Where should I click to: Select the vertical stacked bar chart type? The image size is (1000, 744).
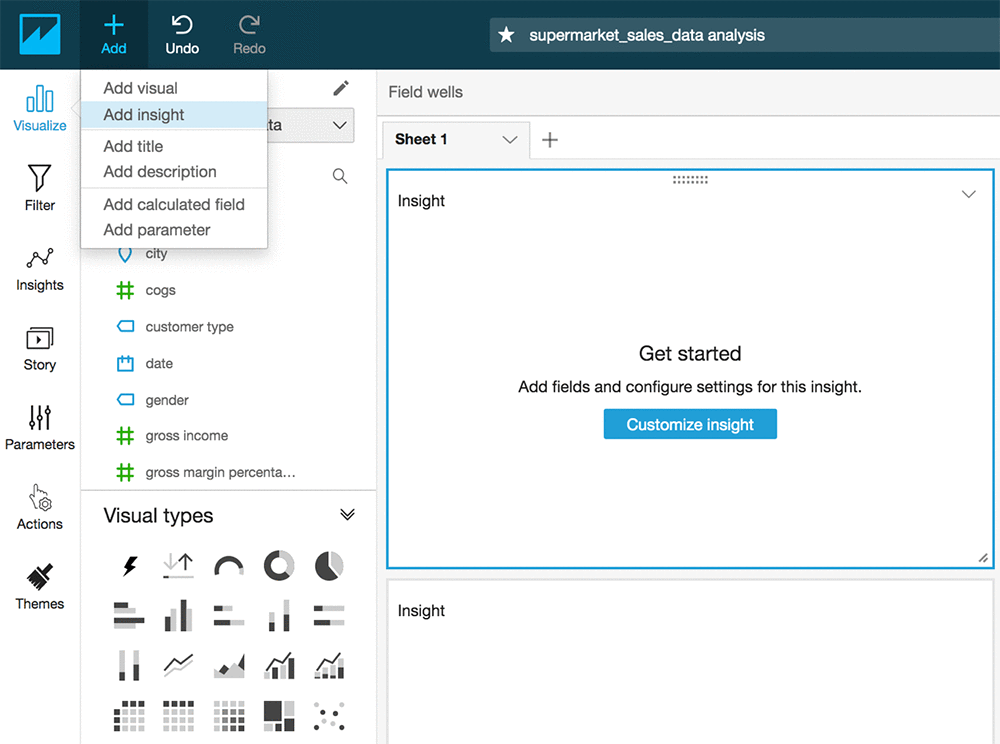pyautogui.click(x=279, y=616)
